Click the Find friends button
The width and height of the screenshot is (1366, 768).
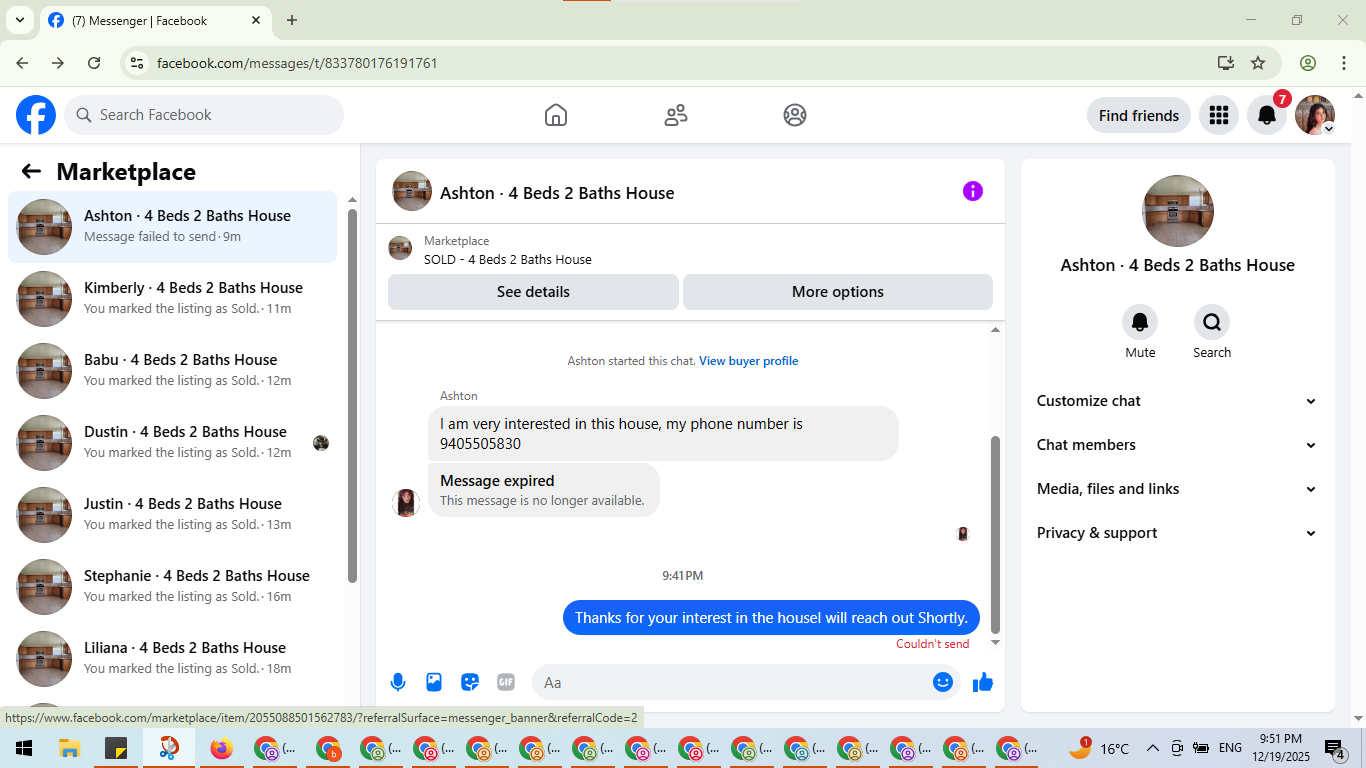[1139, 115]
